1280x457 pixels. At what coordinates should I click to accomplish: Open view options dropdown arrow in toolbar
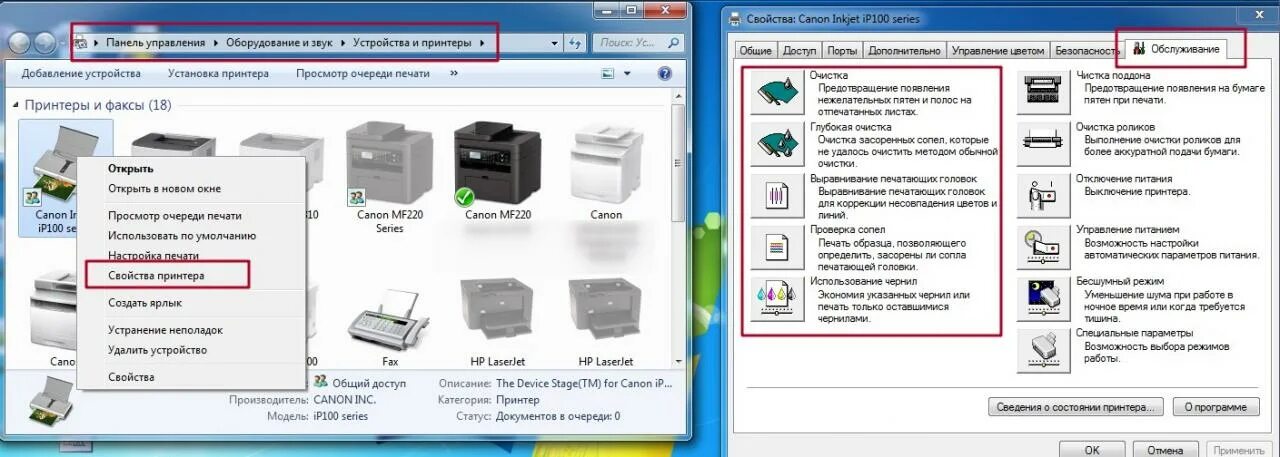point(627,74)
